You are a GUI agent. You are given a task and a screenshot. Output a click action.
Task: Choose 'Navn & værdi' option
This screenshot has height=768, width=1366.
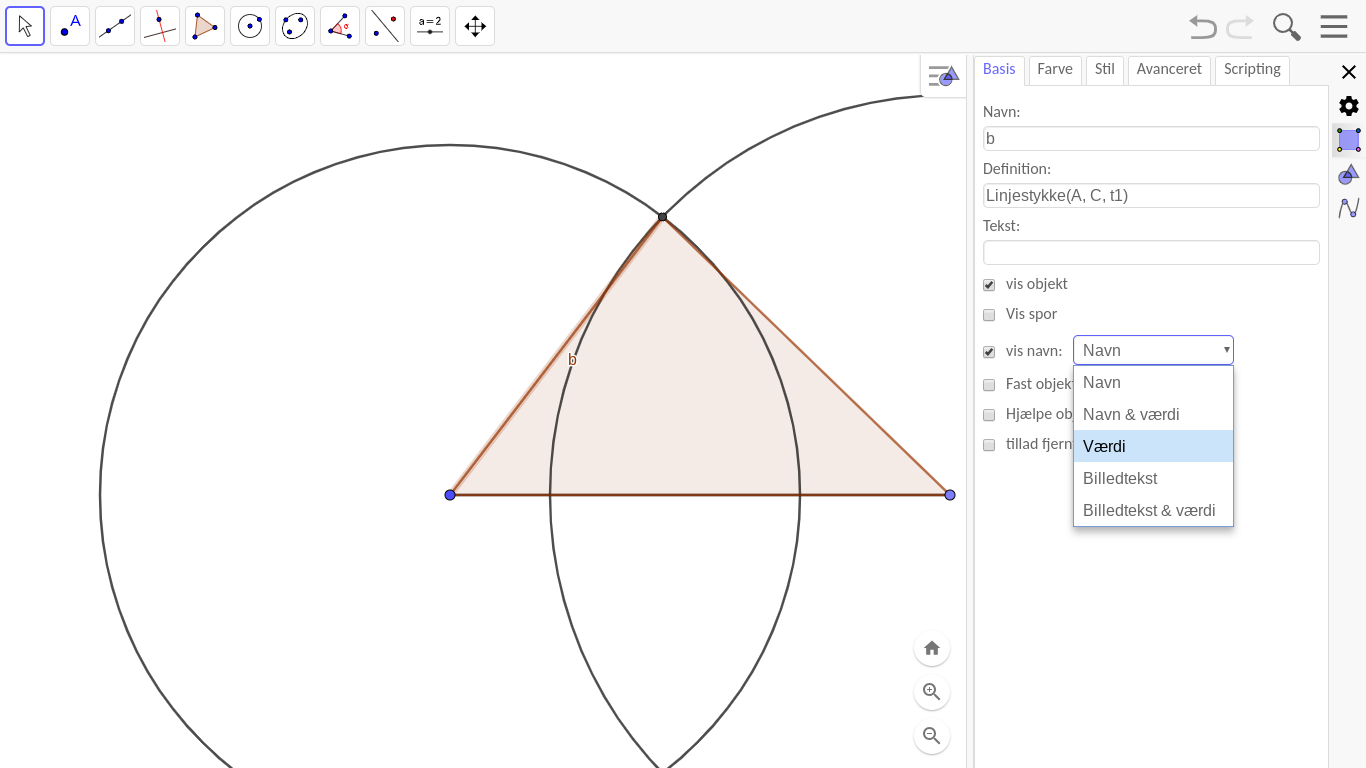[1153, 414]
